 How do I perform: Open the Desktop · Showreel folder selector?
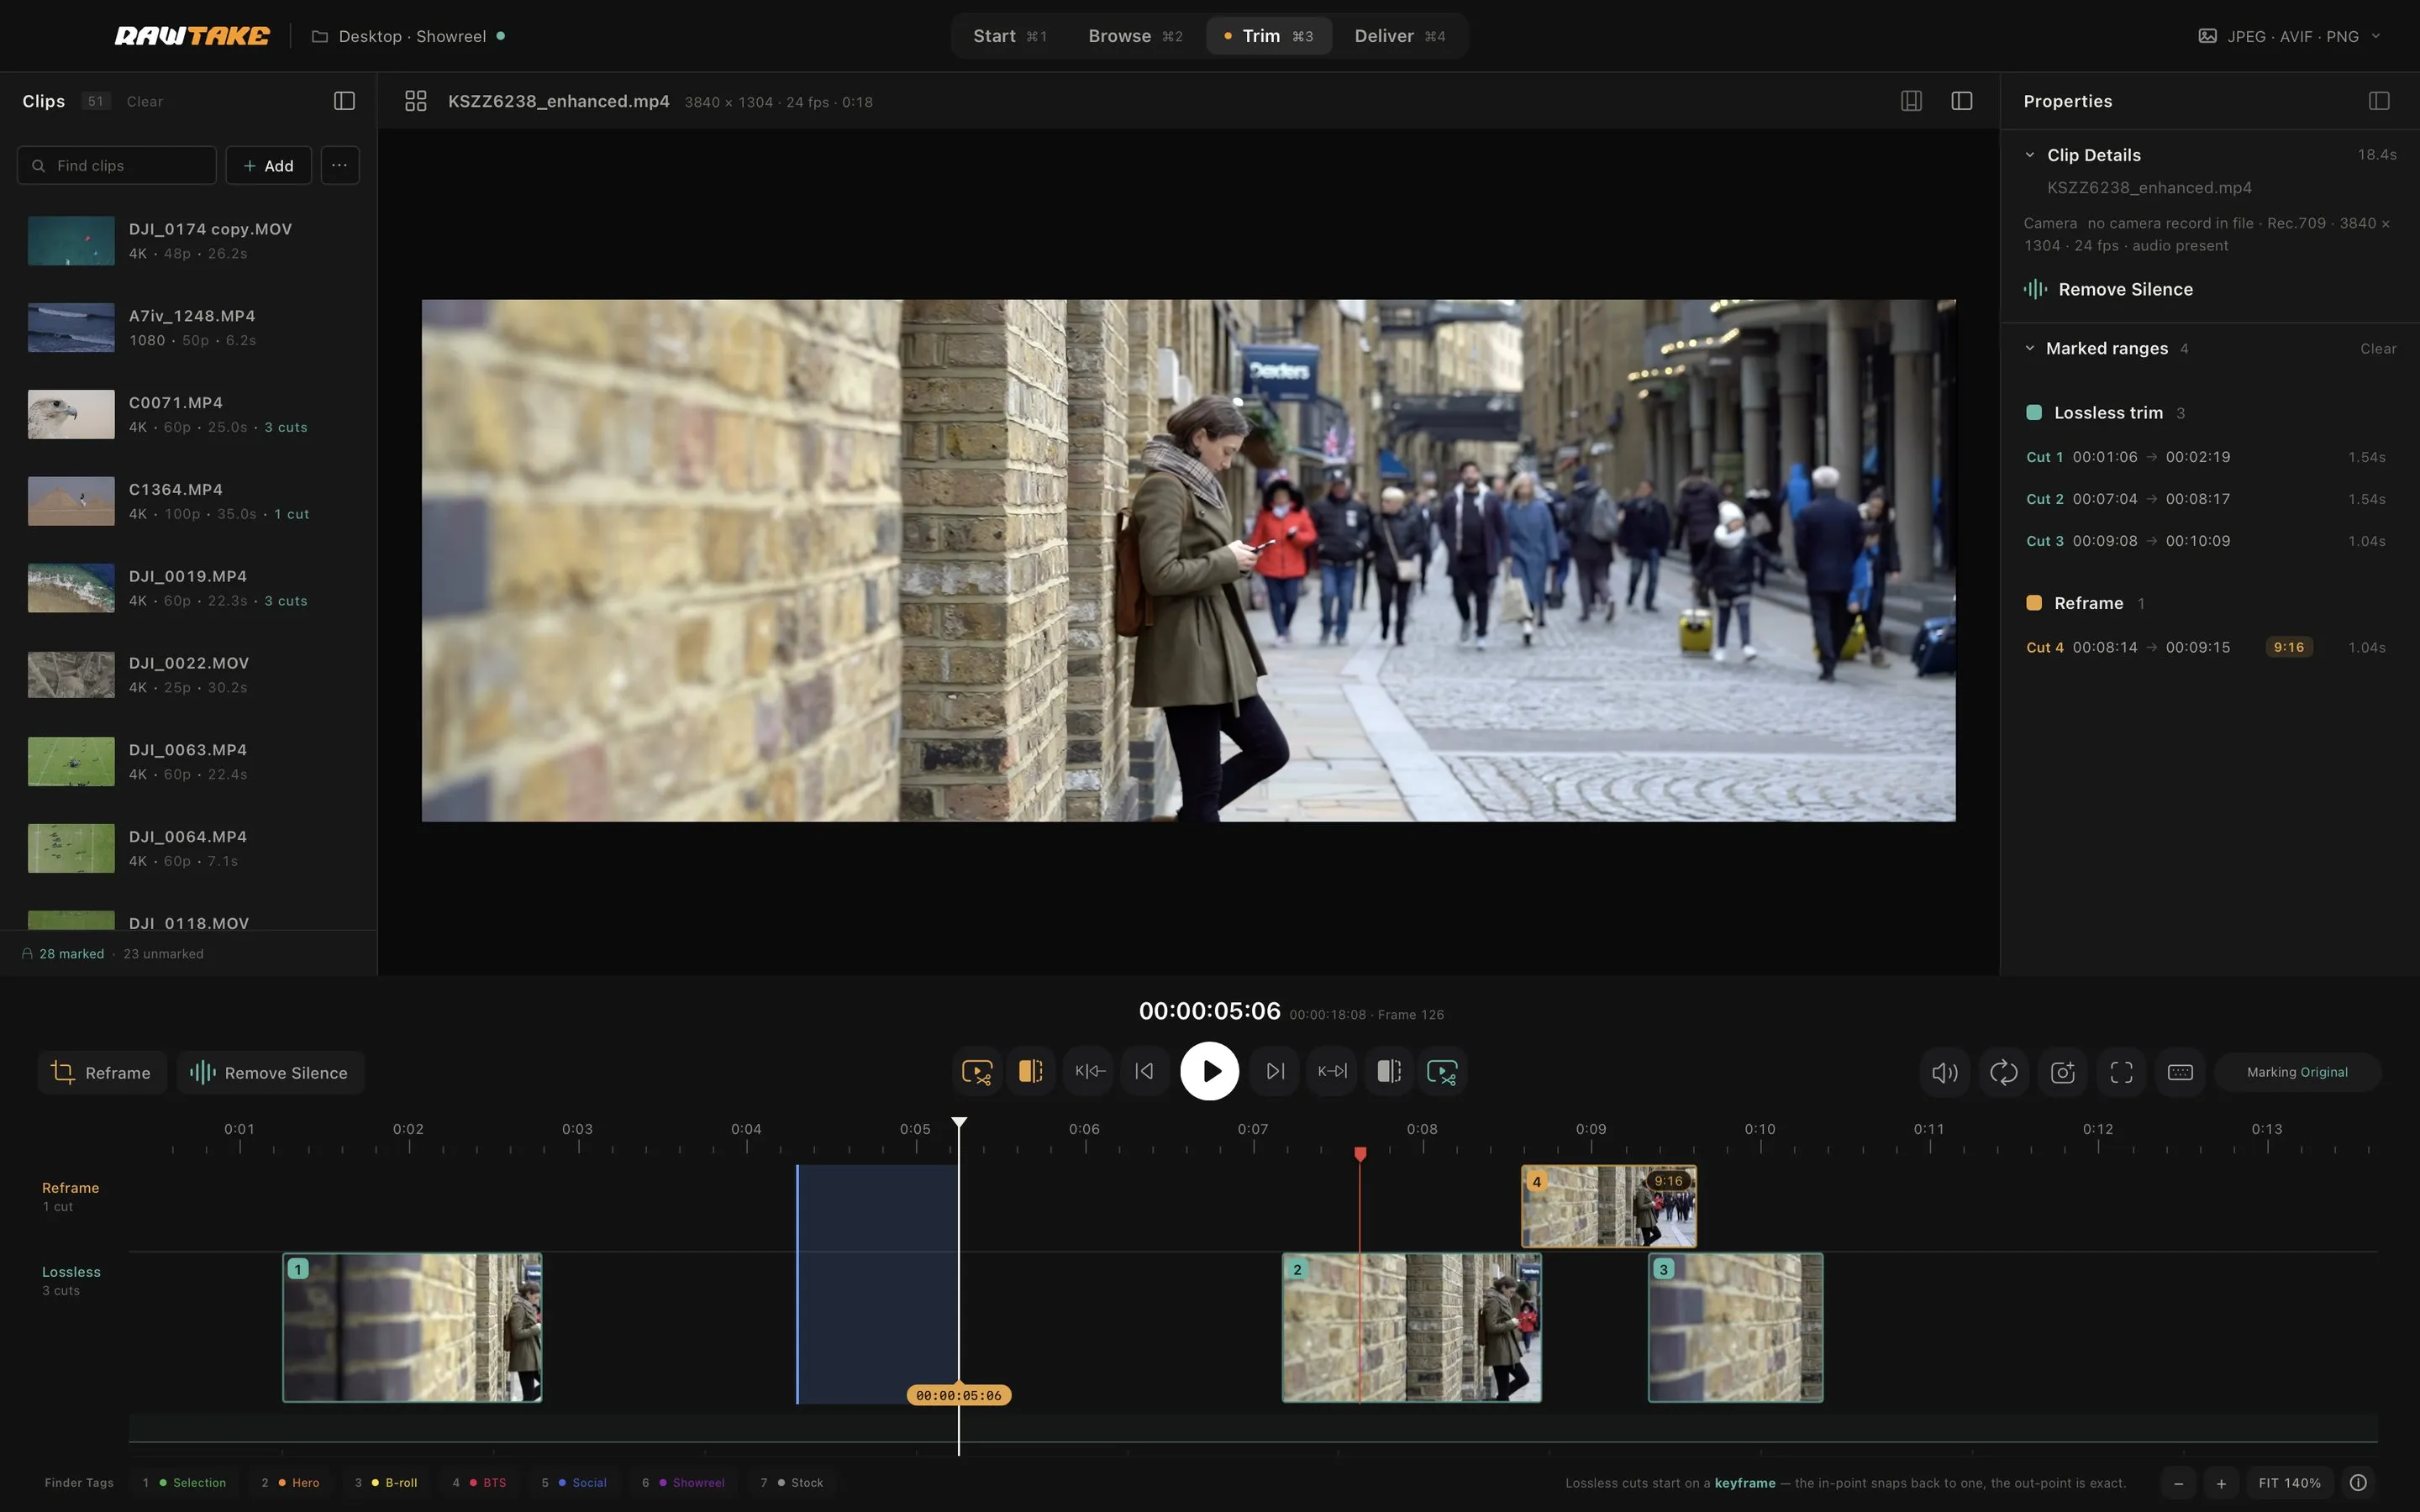click(408, 36)
